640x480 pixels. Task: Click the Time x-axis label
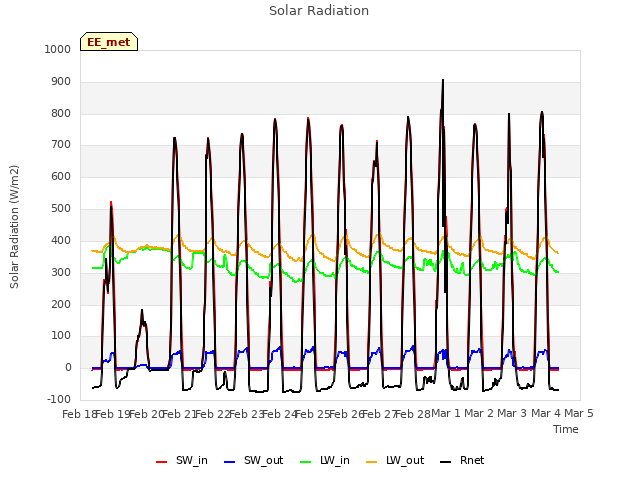565,429
